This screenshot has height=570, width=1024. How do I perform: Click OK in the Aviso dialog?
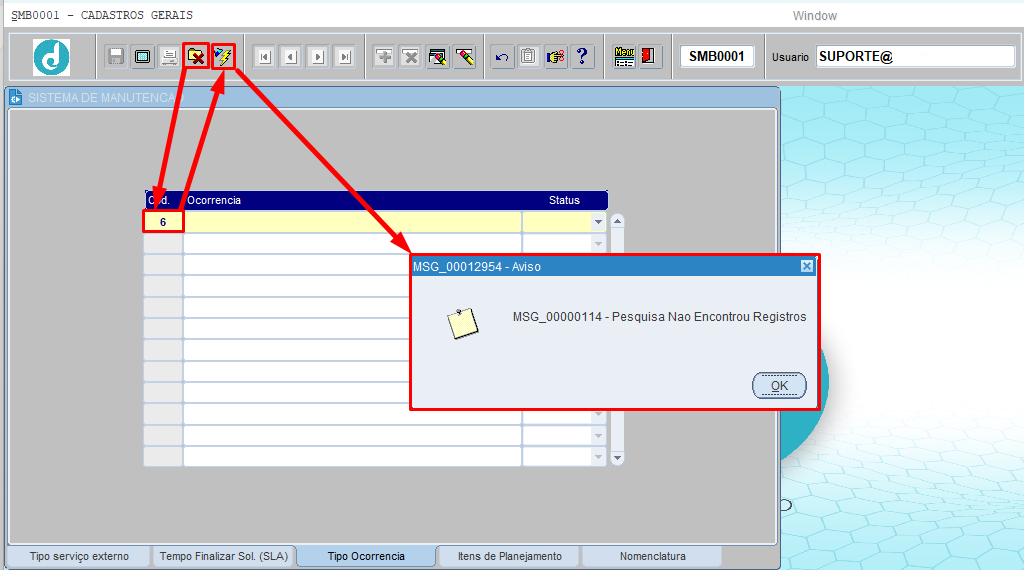[779, 386]
